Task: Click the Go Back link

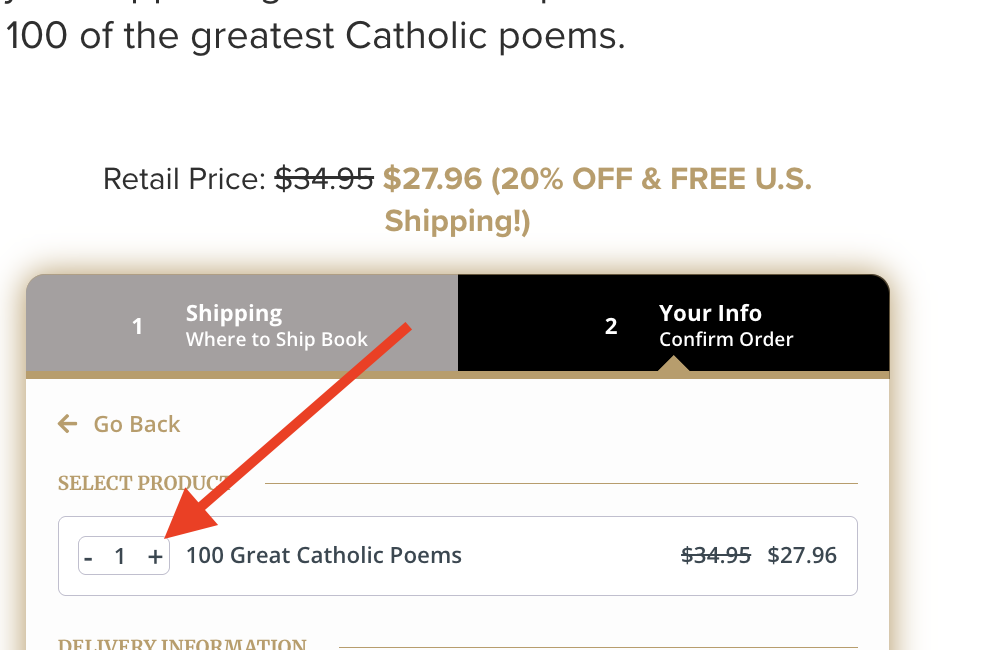Action: [136, 424]
